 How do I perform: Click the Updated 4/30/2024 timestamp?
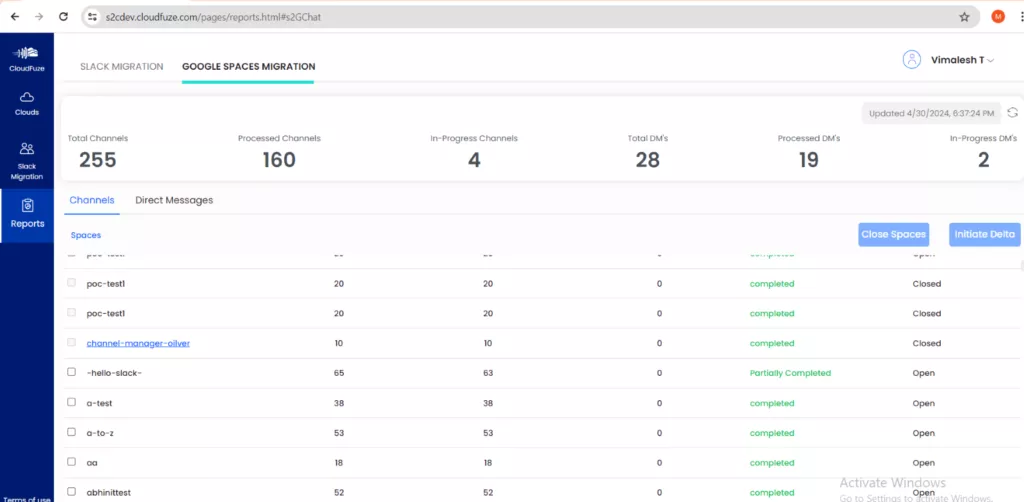pyautogui.click(x=931, y=113)
